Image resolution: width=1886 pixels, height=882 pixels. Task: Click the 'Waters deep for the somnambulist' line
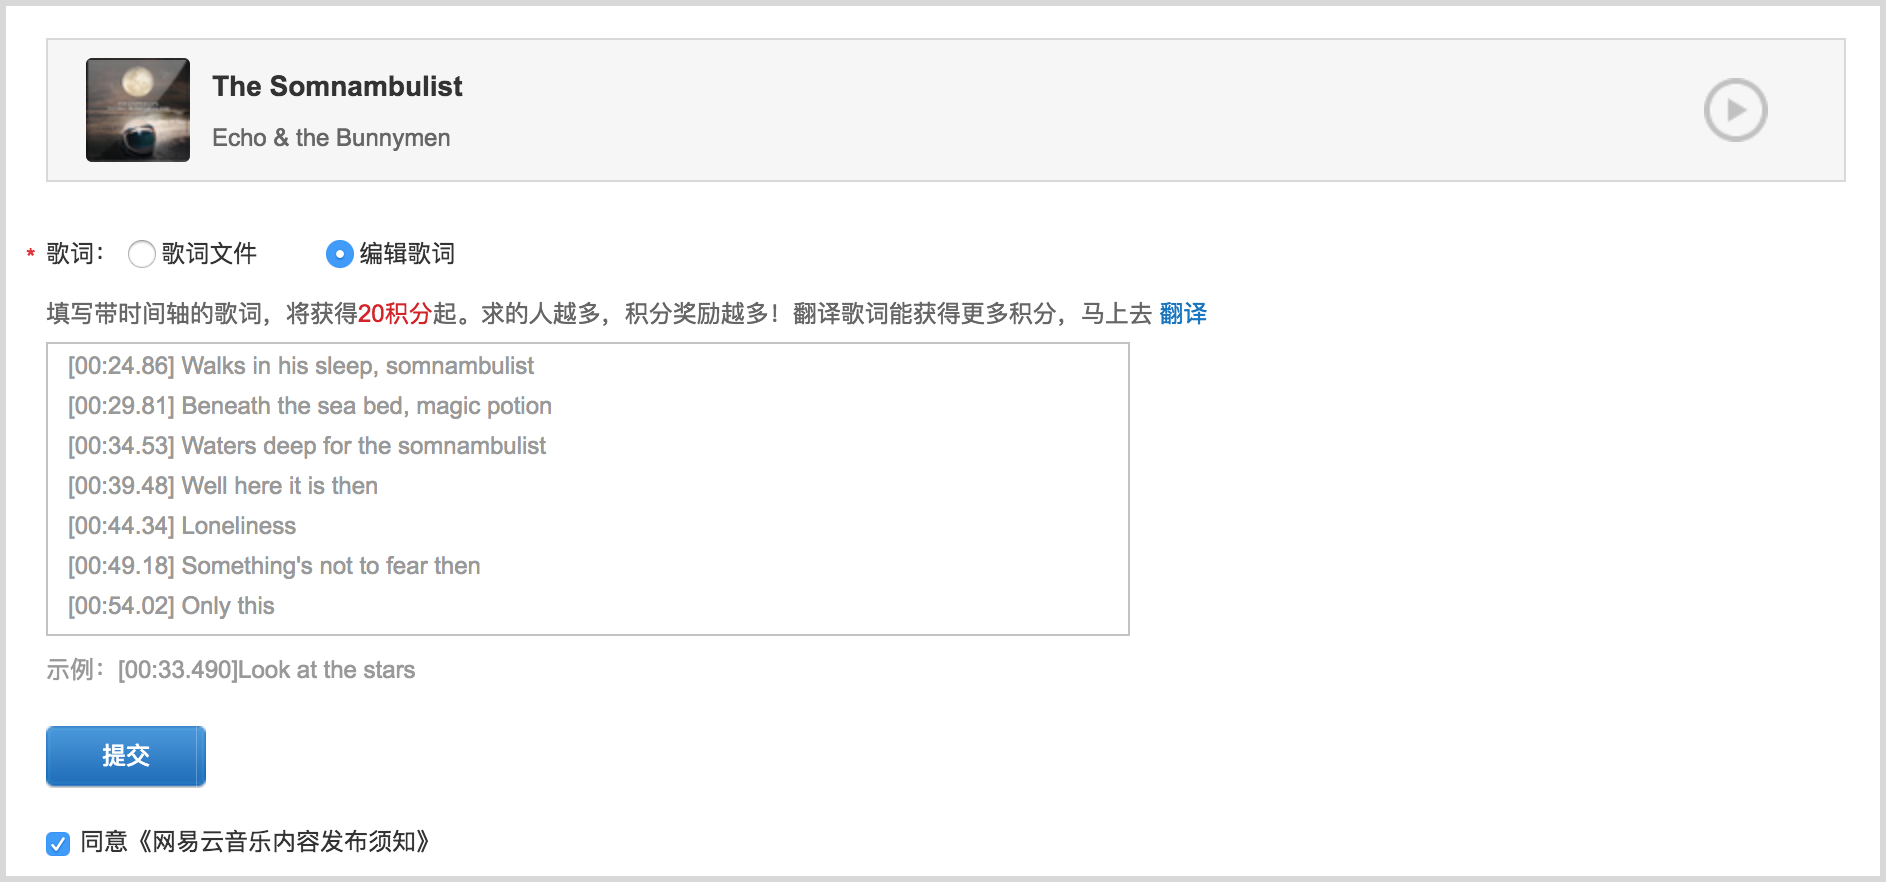[307, 446]
